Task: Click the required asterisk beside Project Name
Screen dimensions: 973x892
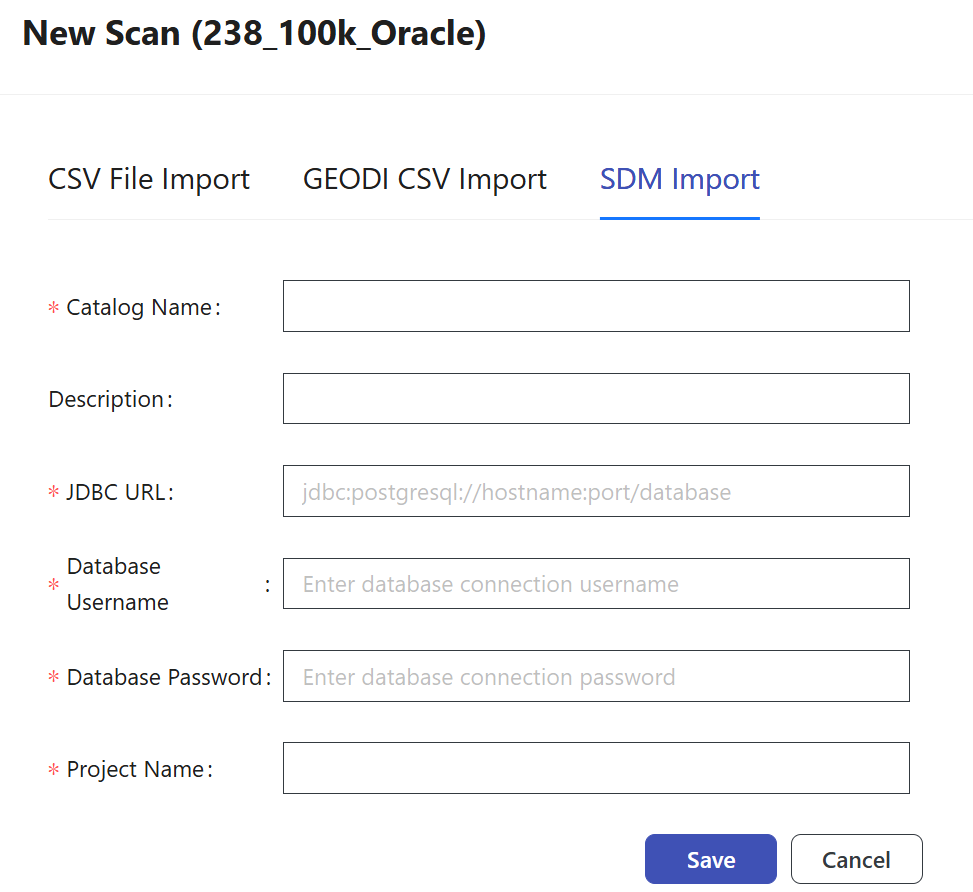Action: tap(54, 771)
